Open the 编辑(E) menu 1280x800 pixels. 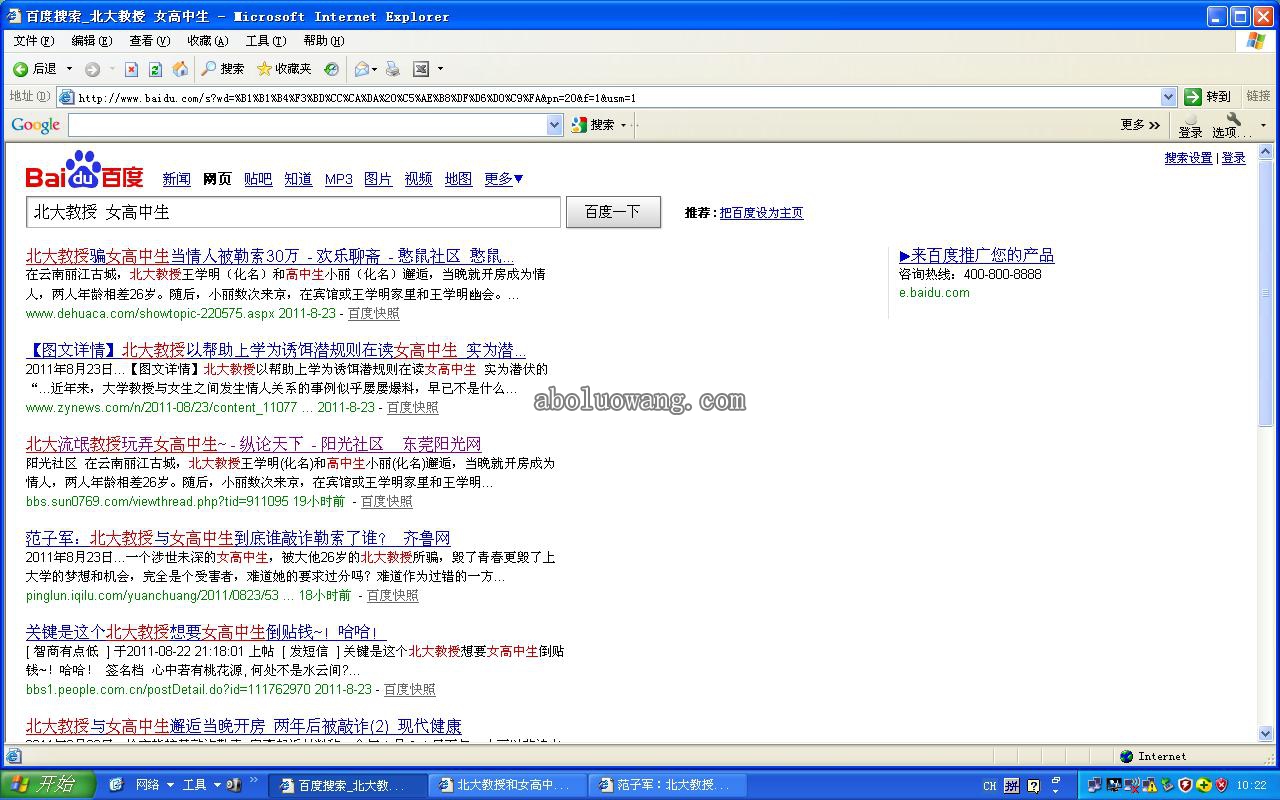click(92, 41)
